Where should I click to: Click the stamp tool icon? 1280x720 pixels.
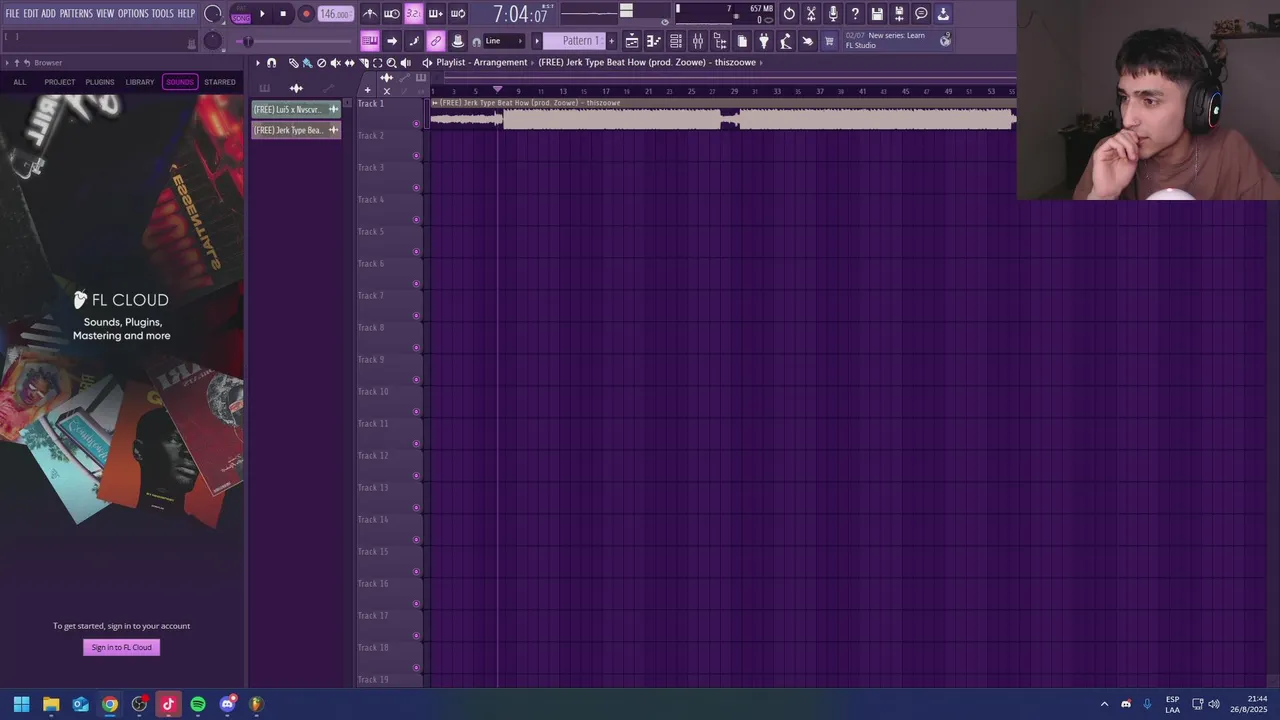(x=458, y=41)
